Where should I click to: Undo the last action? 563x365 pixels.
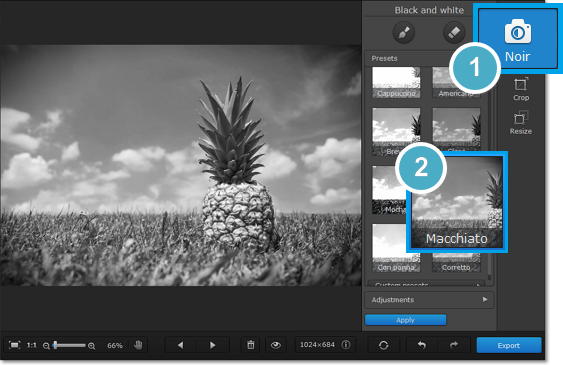click(x=422, y=345)
